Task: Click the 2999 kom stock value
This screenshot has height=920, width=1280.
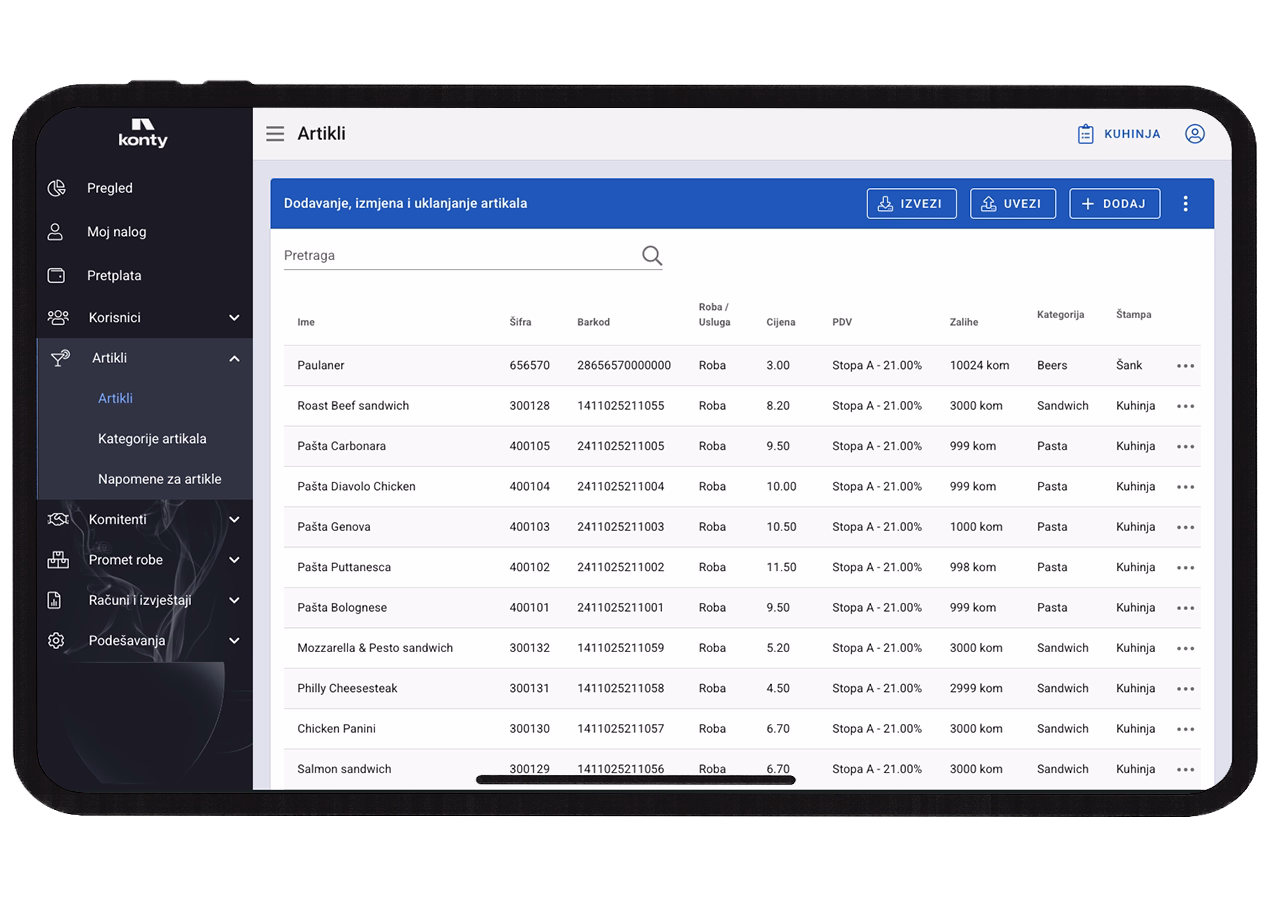Action: tap(976, 689)
